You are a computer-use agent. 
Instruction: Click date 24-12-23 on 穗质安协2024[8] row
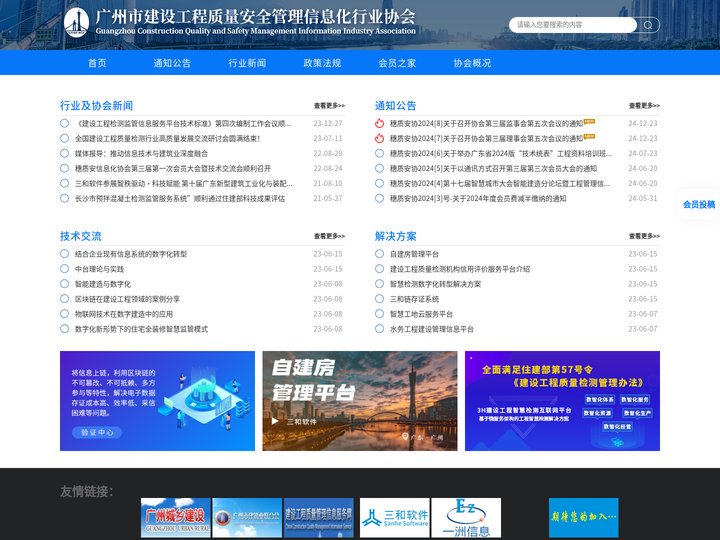[643, 124]
